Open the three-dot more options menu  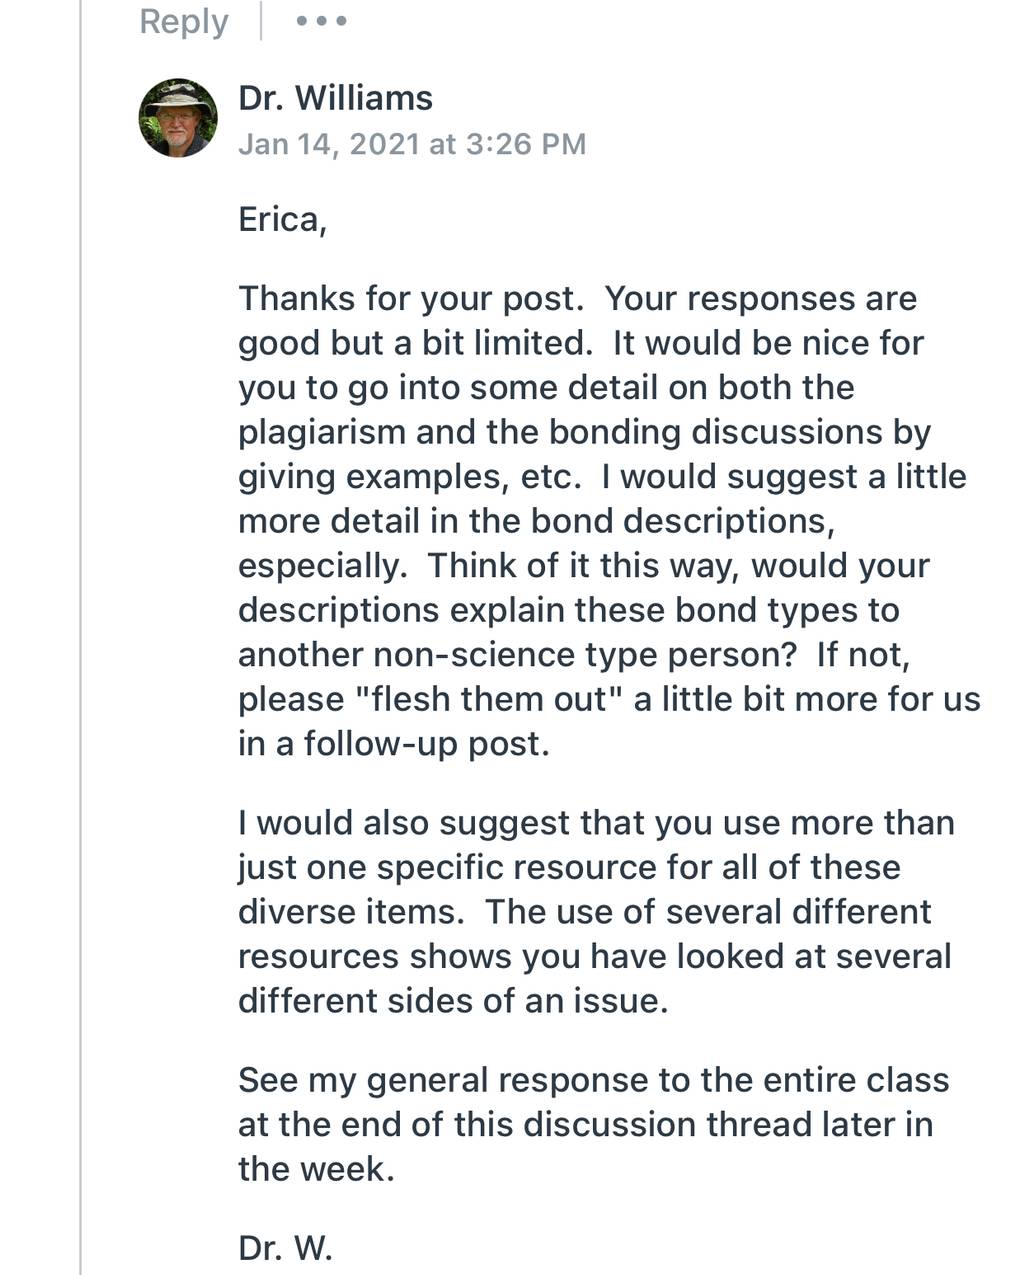coord(321,21)
